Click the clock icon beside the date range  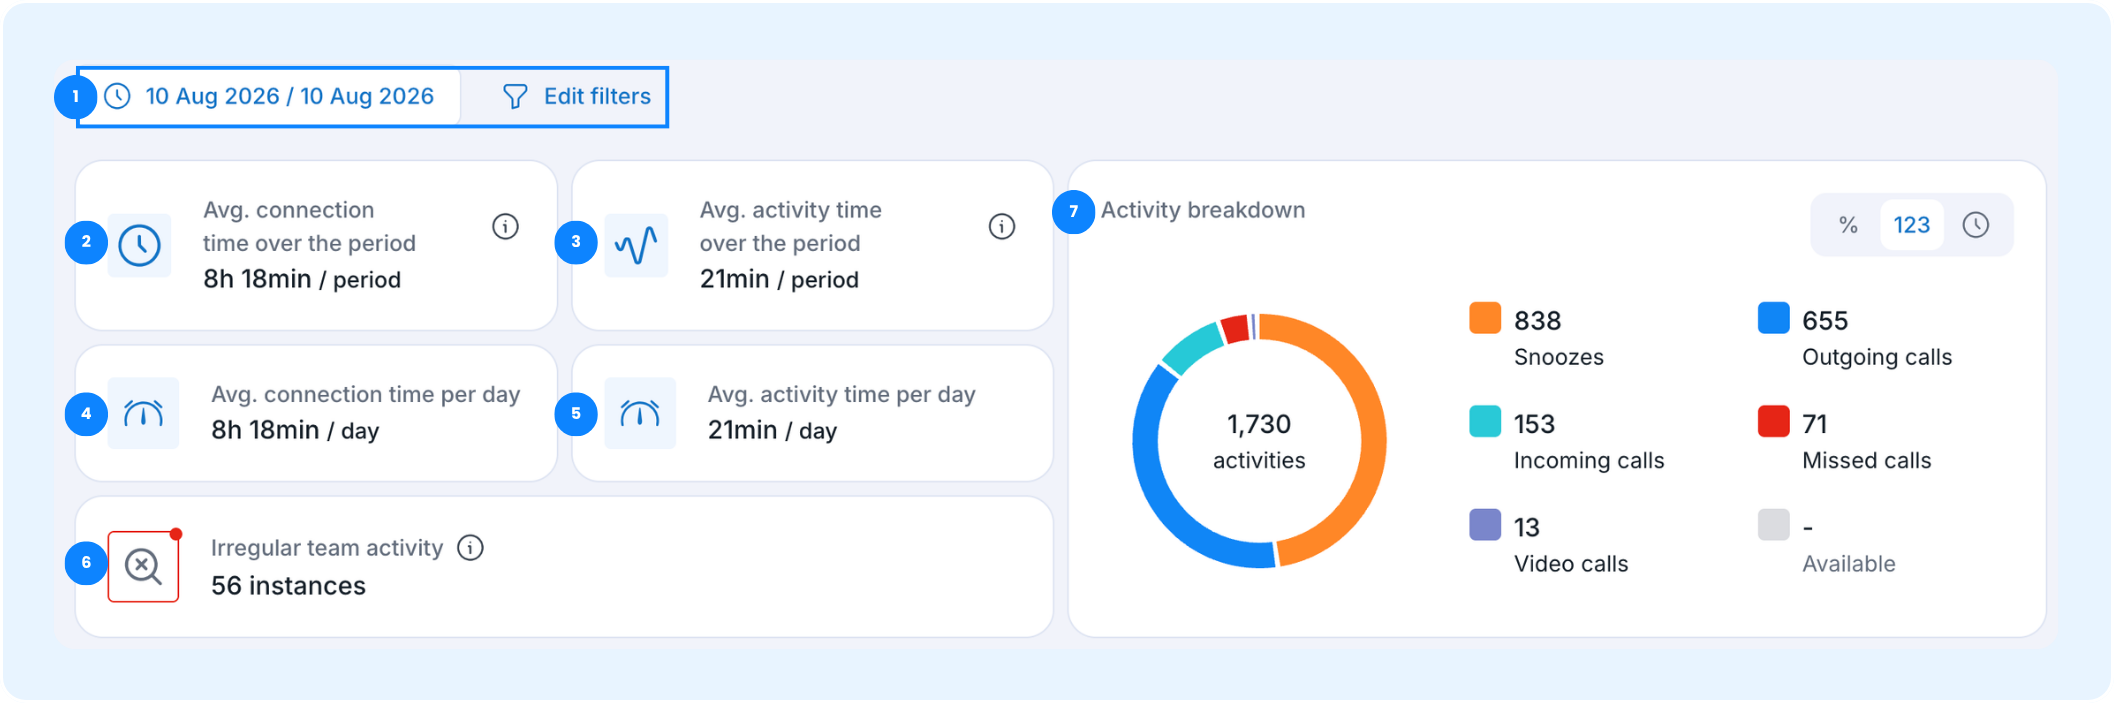[118, 96]
